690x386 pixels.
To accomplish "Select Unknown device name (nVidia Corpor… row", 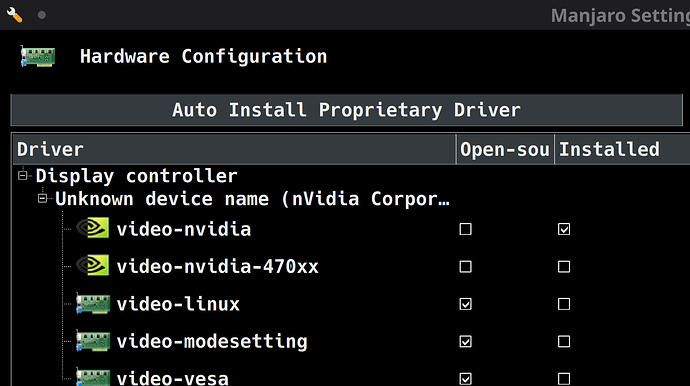I will coord(253,199).
